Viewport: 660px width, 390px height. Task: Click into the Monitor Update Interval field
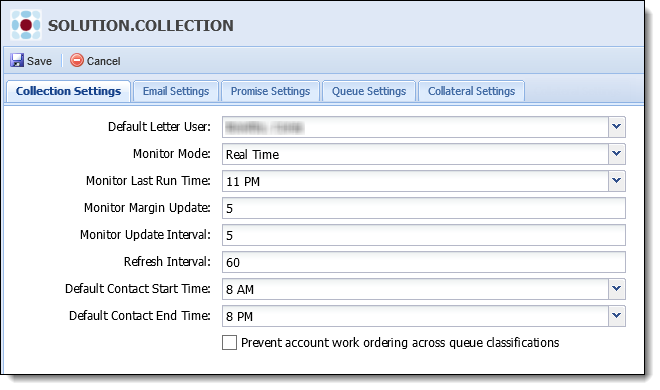(x=424, y=235)
